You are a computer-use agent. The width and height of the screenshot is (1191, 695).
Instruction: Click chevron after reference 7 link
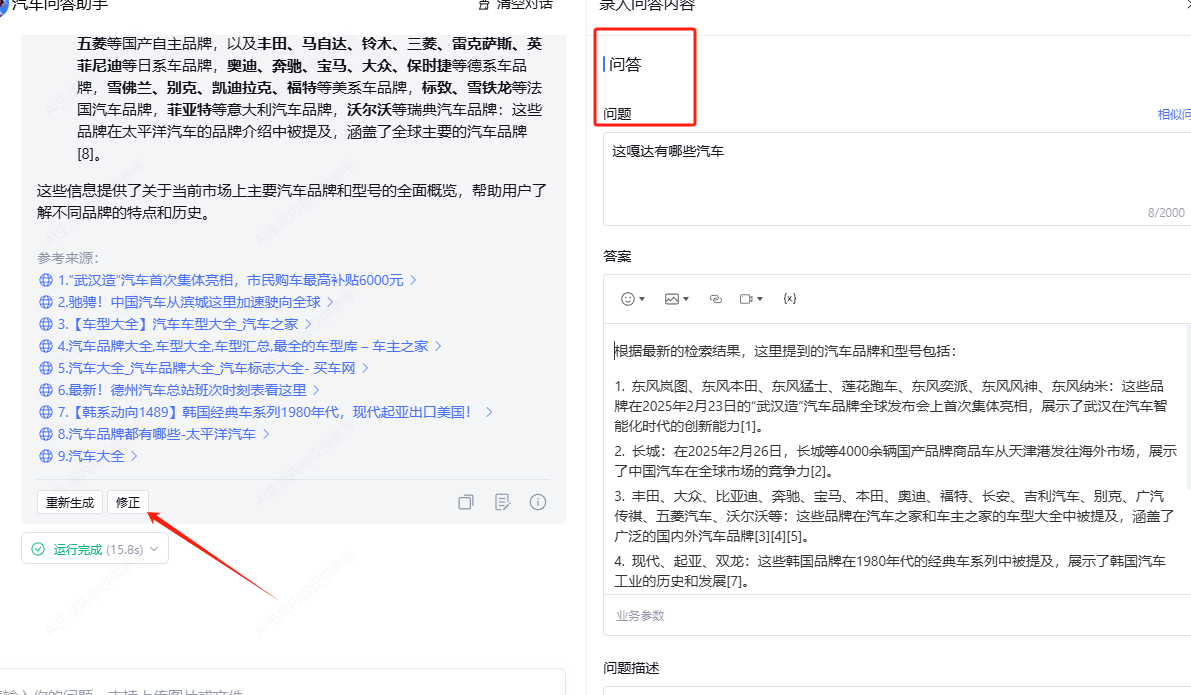tap(489, 412)
